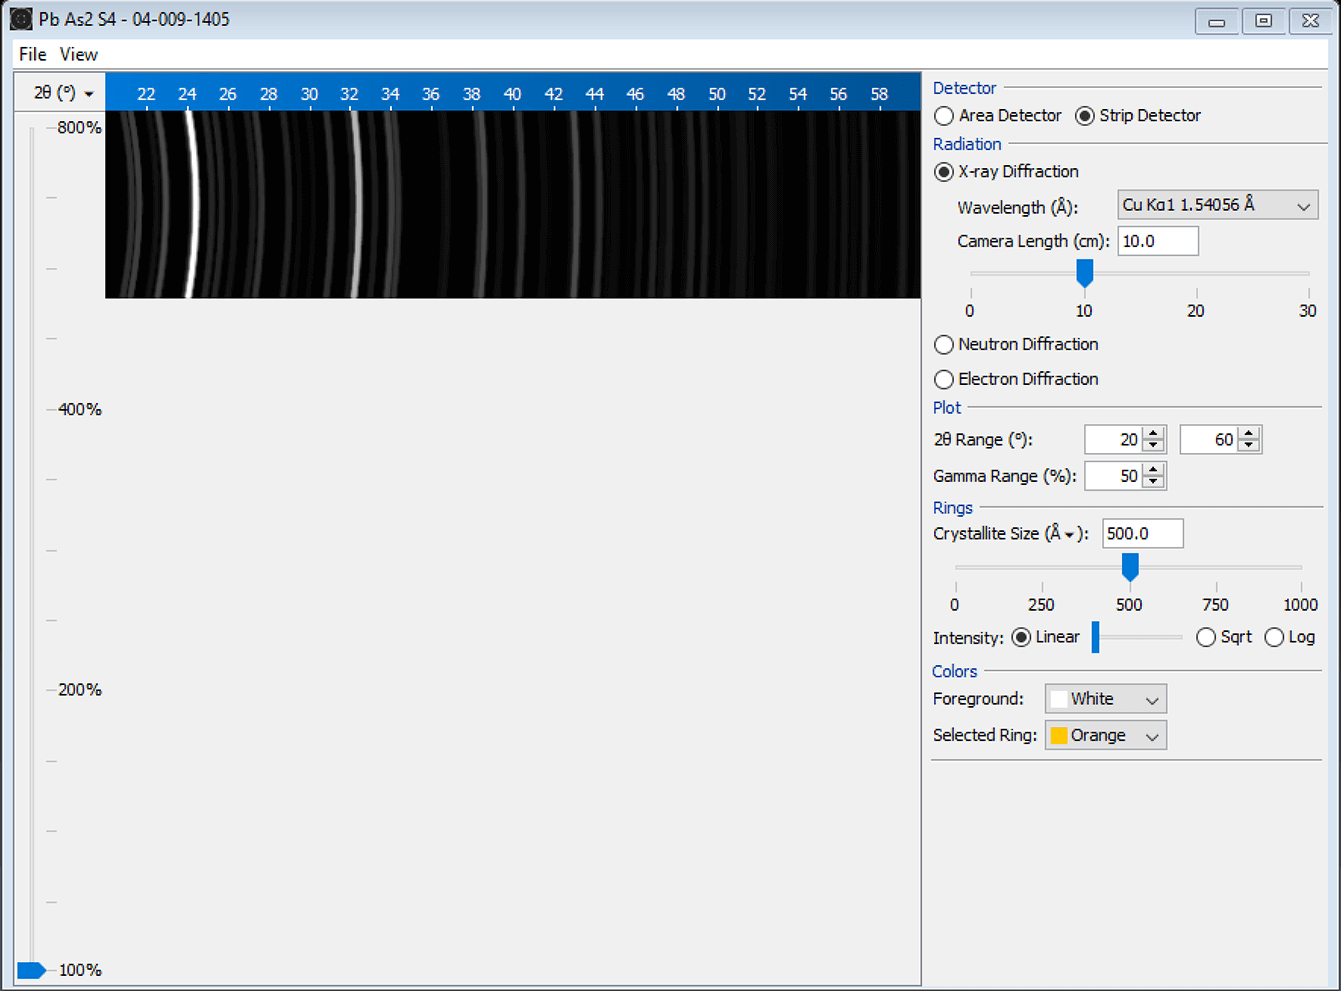Viewport: 1341px width, 991px height.
Task: Switch intensity scaling to Sqrt
Action: (1206, 637)
